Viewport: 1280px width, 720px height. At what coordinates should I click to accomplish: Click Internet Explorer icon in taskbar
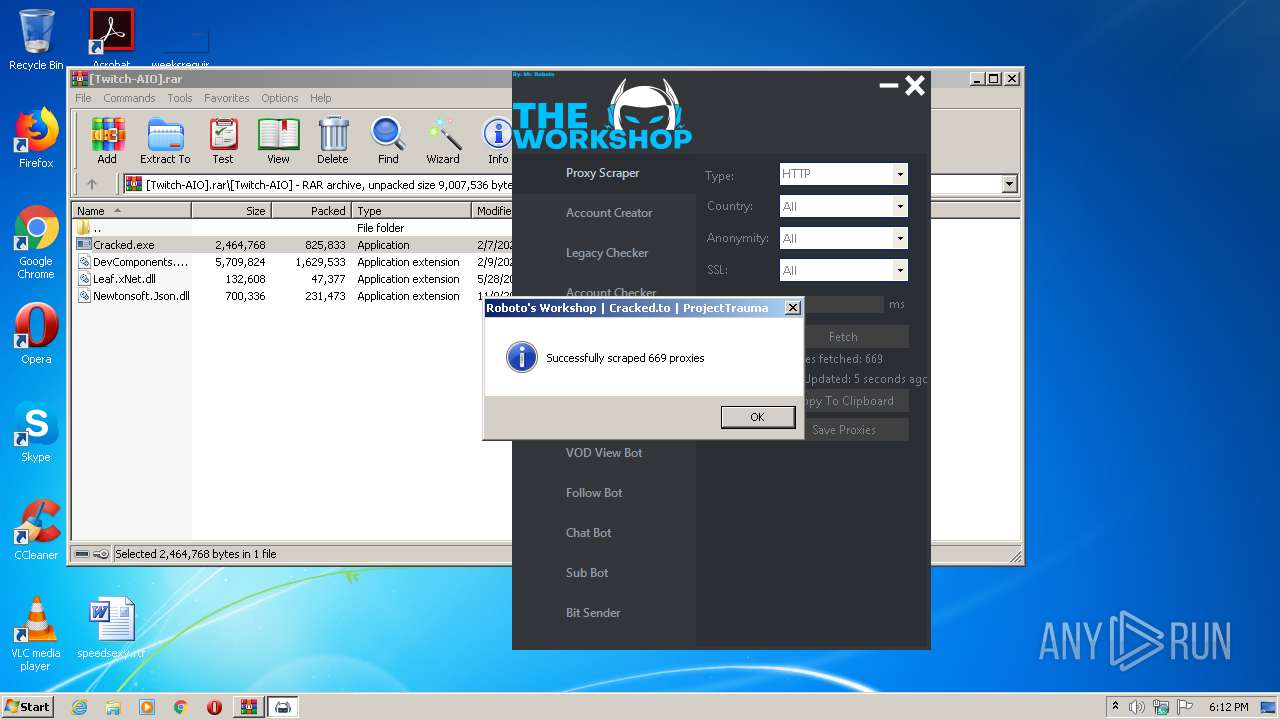click(79, 707)
